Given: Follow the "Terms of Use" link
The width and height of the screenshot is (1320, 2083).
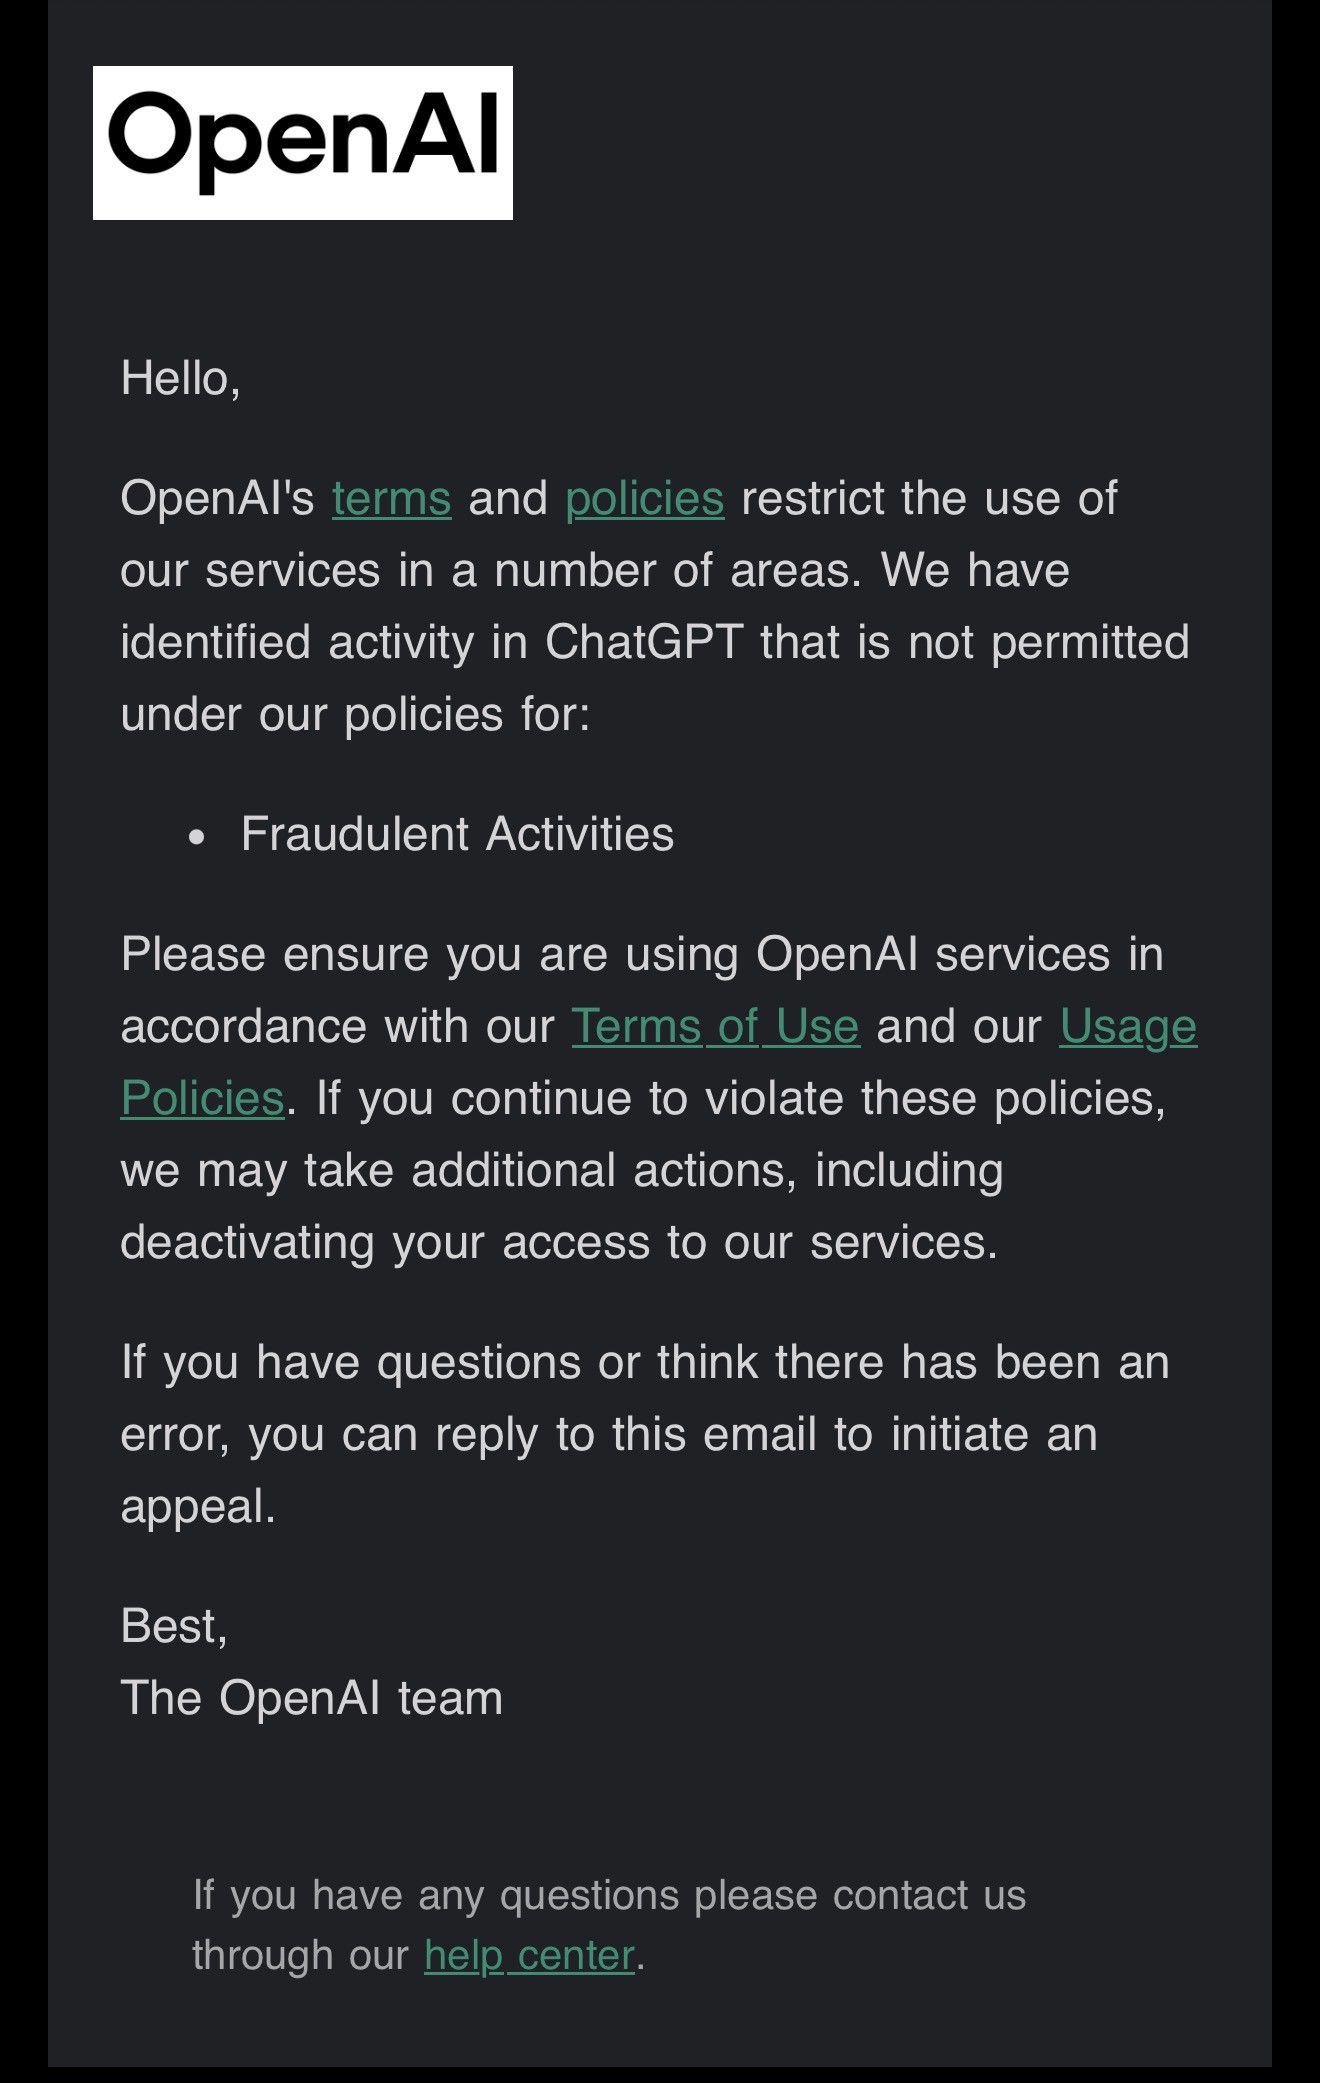Looking at the screenshot, I should click(x=715, y=1026).
